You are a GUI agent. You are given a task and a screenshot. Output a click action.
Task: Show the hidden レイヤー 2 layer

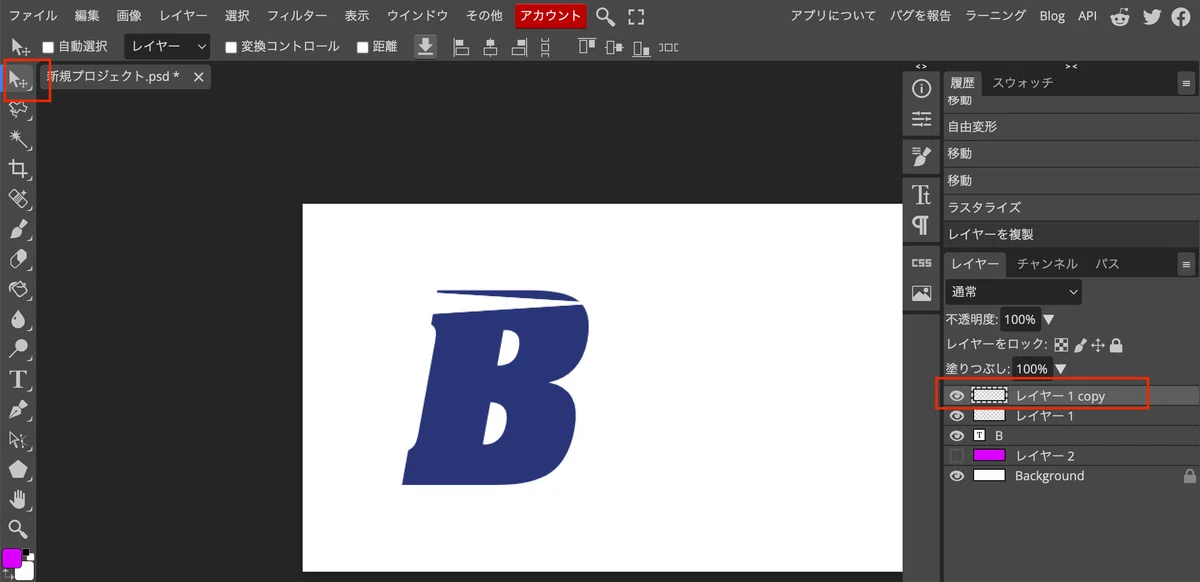tap(957, 456)
